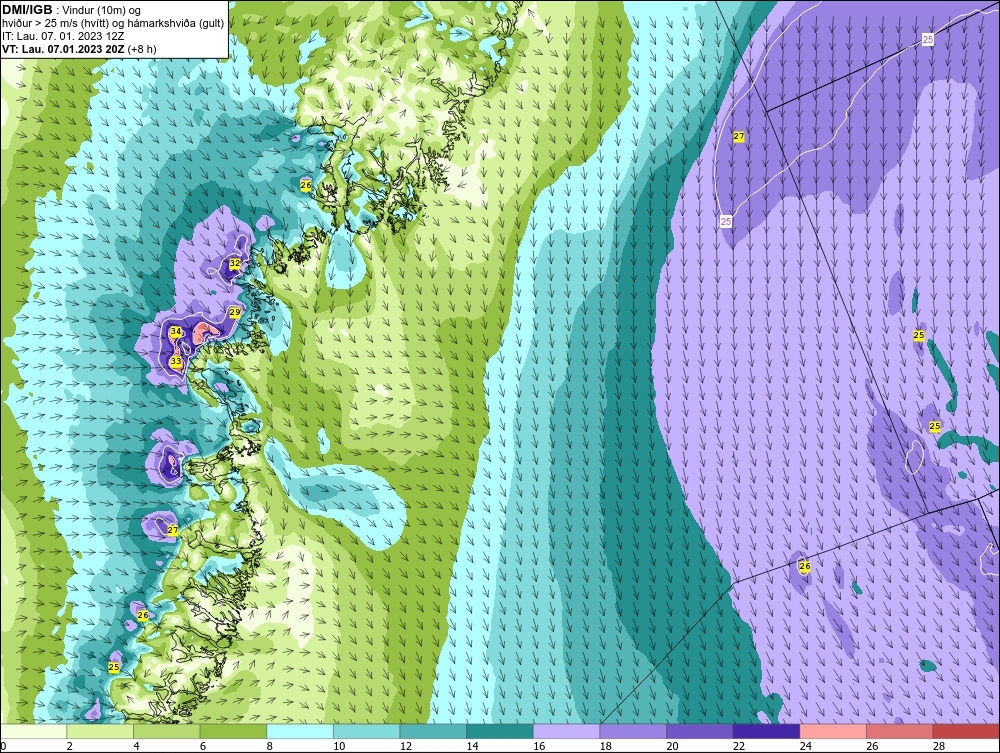Click the legend scale number 24
The height and width of the screenshot is (753, 1000).
(x=805, y=746)
